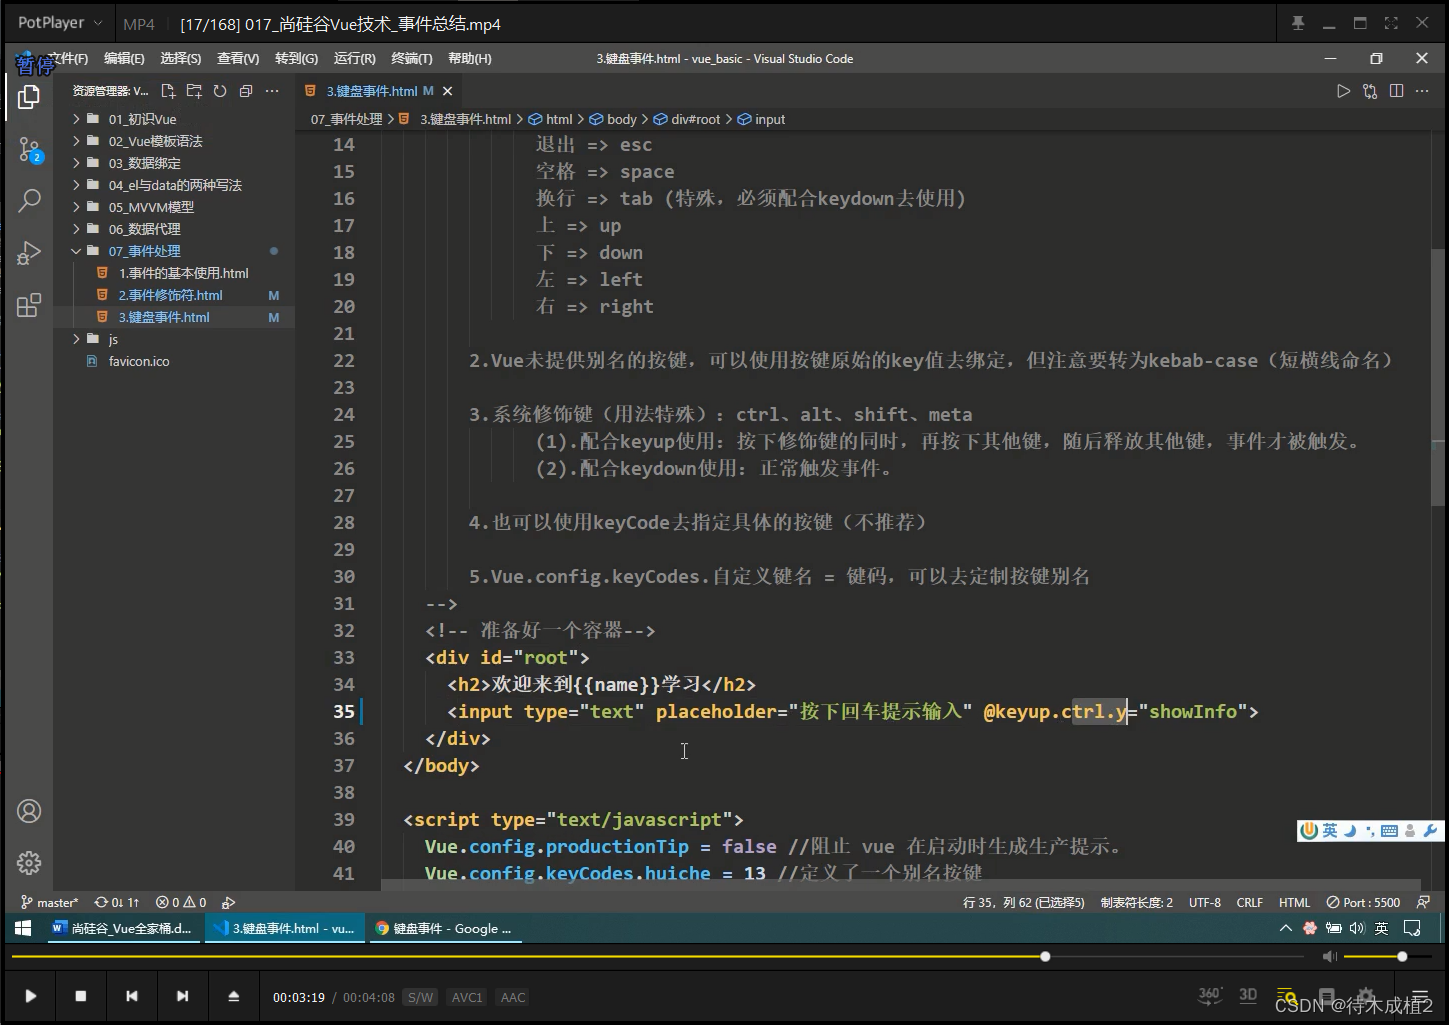Image resolution: width=1449 pixels, height=1025 pixels.
Task: Toggle PotPlayer 3D mode
Action: point(1248,995)
